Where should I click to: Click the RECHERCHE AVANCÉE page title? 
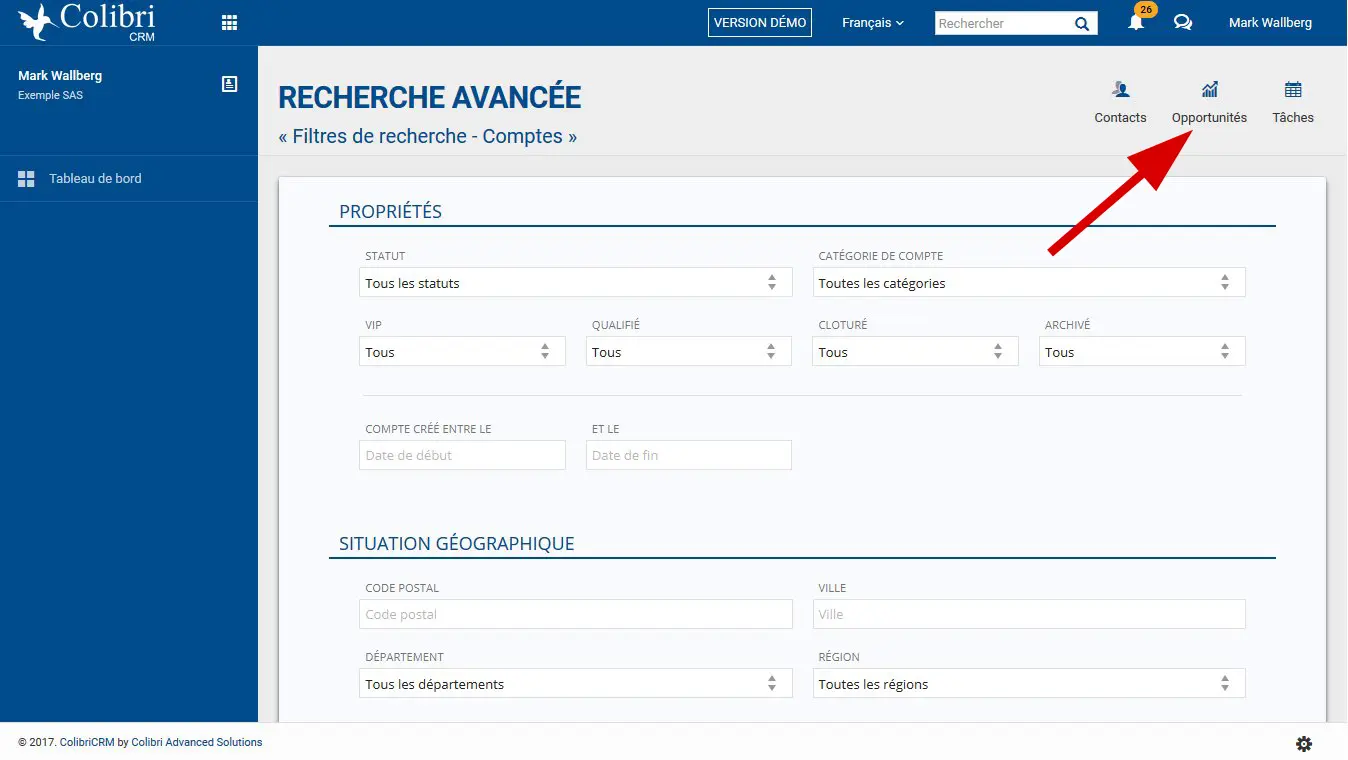click(430, 97)
